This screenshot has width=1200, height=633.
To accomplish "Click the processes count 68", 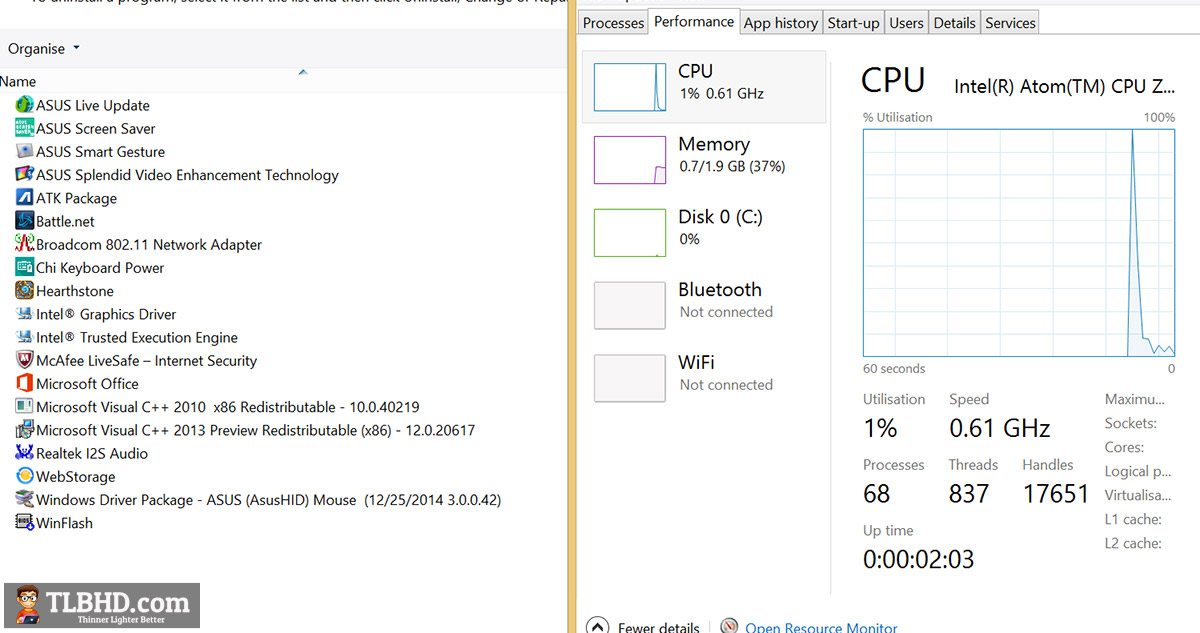I will click(877, 494).
